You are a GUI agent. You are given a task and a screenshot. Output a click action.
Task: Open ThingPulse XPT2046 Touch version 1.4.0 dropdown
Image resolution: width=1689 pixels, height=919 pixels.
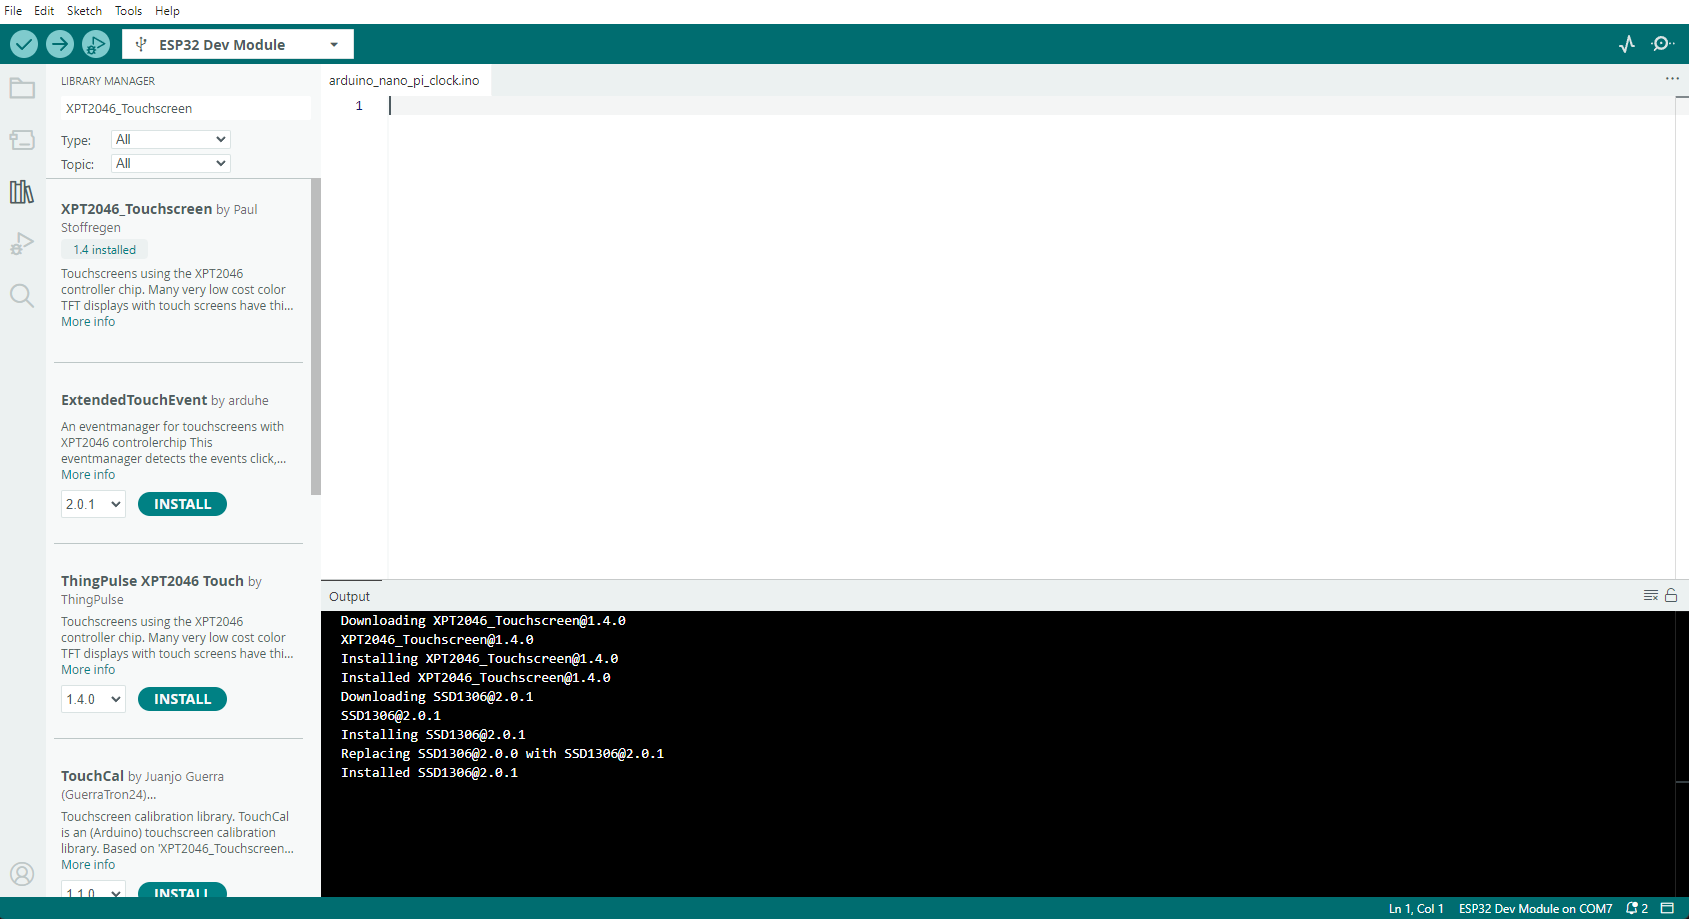click(93, 699)
